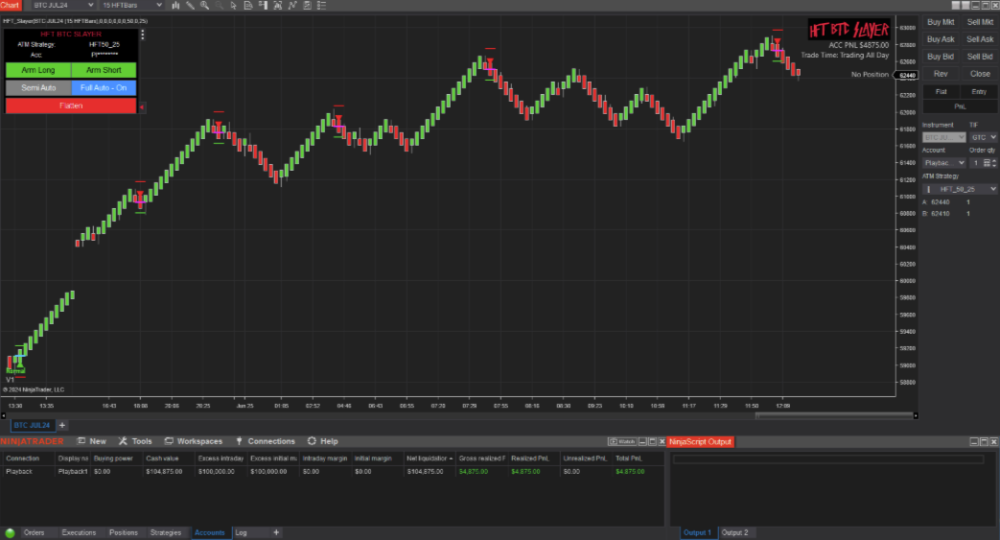Click the Sell Bid button
This screenshot has height=540, width=1000.
(980, 57)
